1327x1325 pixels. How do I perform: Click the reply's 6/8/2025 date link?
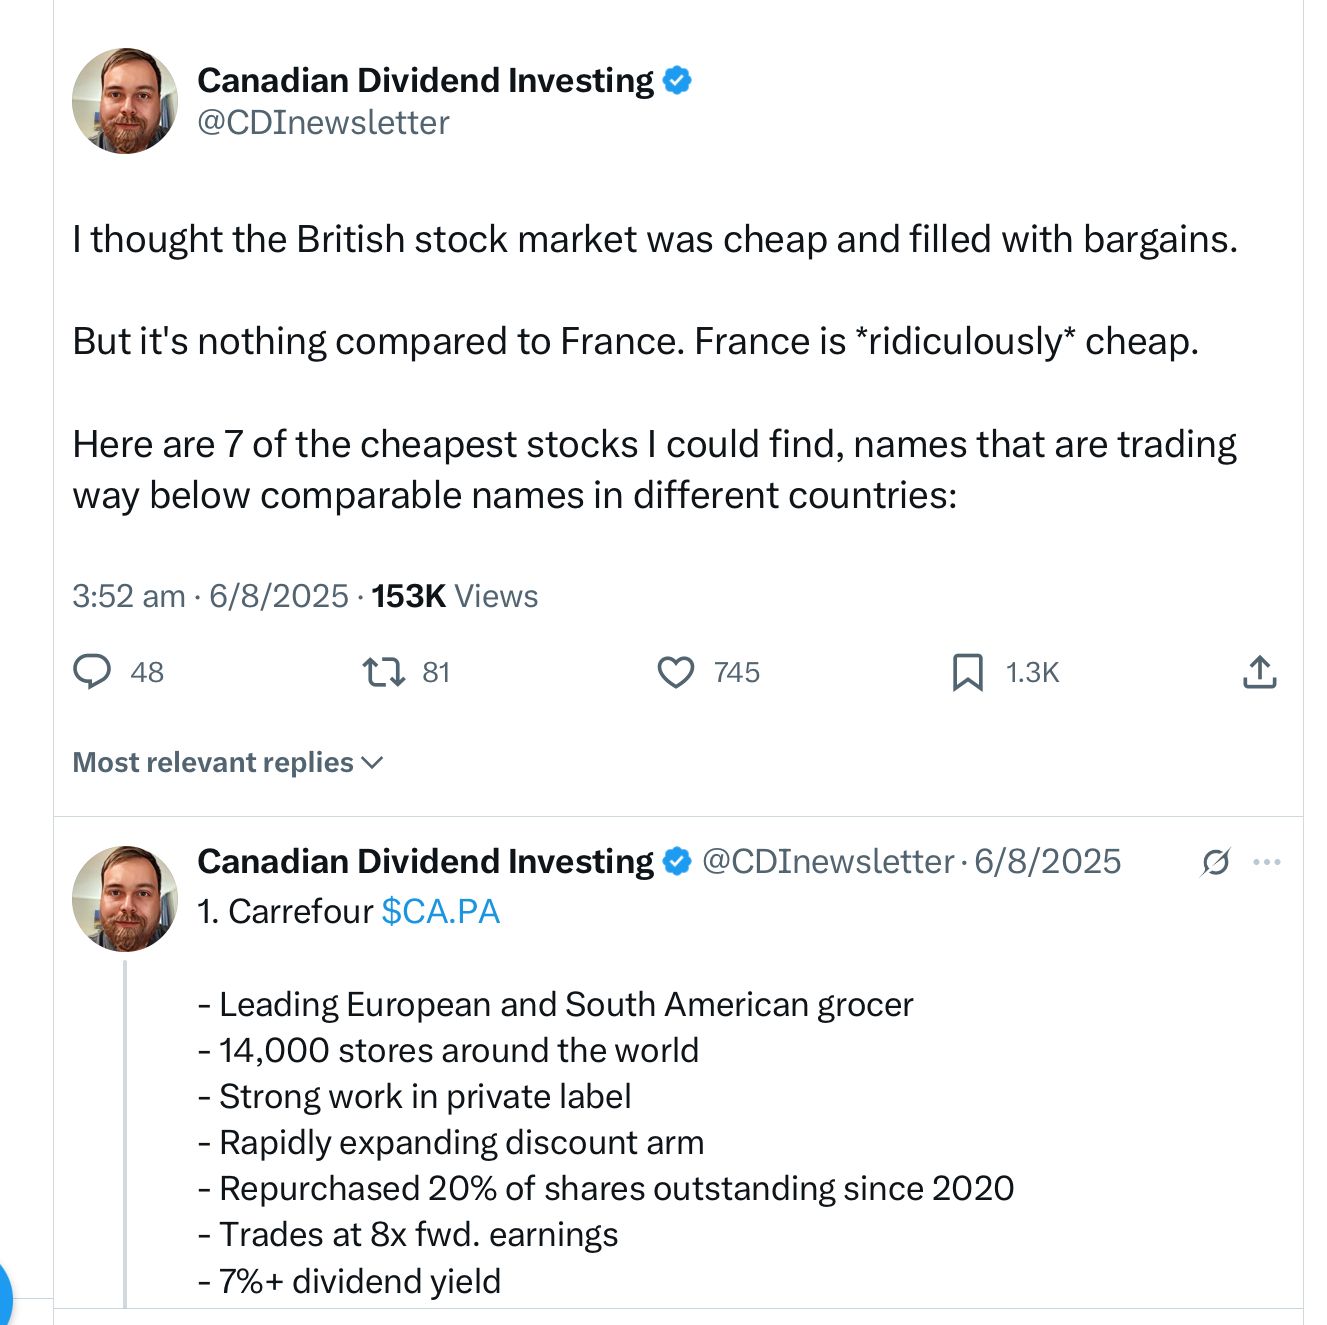coord(1047,861)
